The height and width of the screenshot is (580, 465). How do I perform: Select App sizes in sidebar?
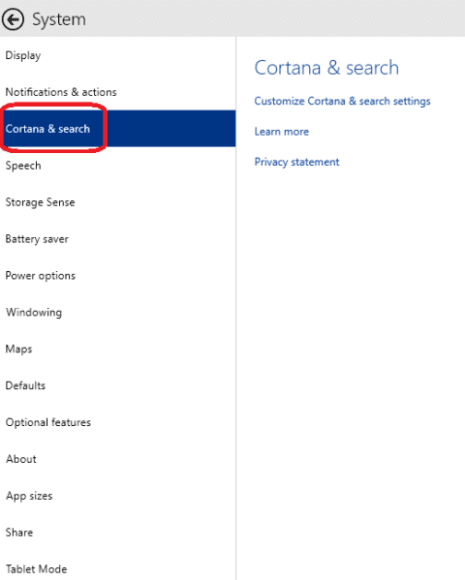coord(118,496)
